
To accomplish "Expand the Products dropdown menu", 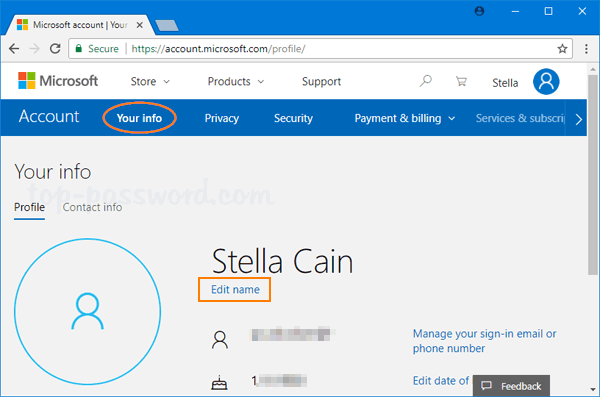I will coord(236,82).
